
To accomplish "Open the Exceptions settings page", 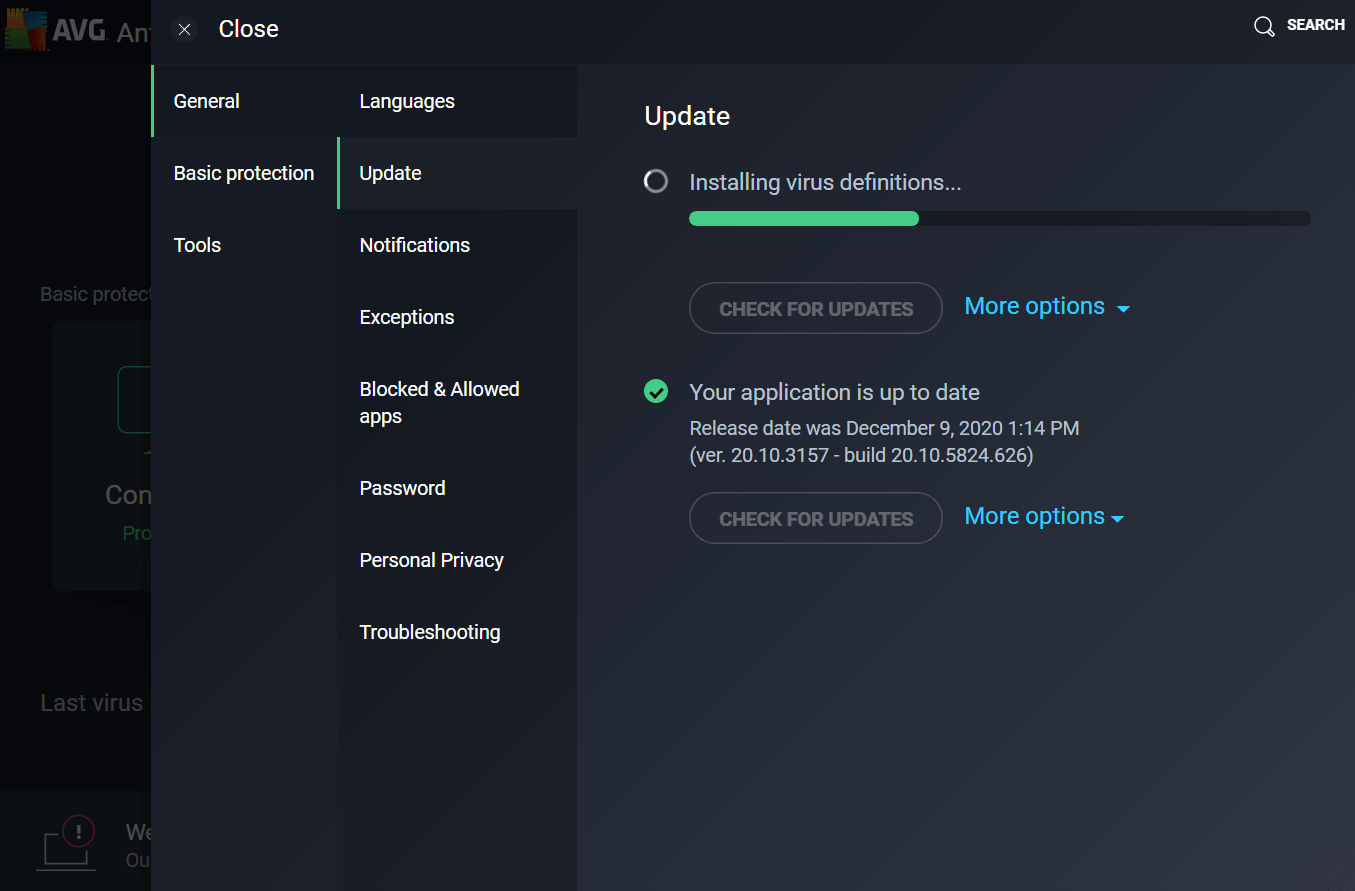I will tap(407, 316).
